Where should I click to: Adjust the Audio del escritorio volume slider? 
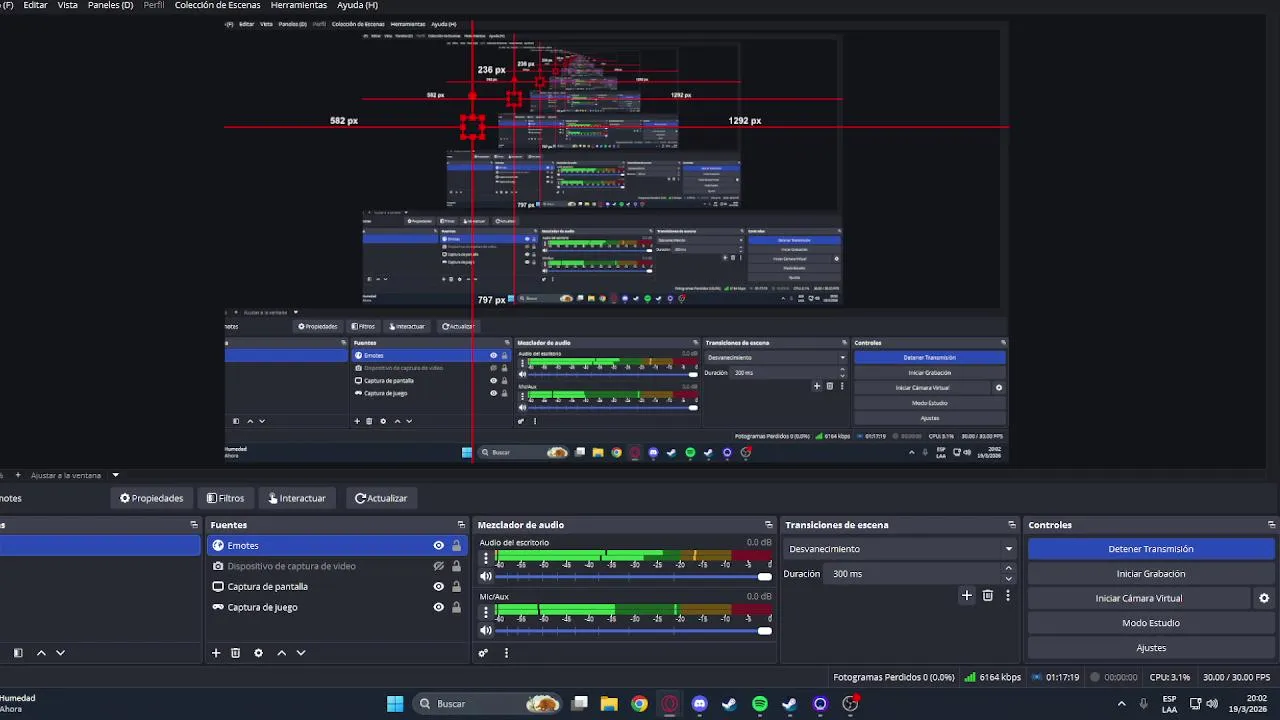[633, 577]
